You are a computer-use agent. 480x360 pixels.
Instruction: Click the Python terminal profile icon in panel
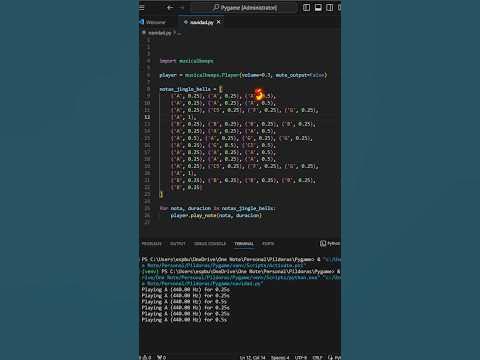point(323,243)
